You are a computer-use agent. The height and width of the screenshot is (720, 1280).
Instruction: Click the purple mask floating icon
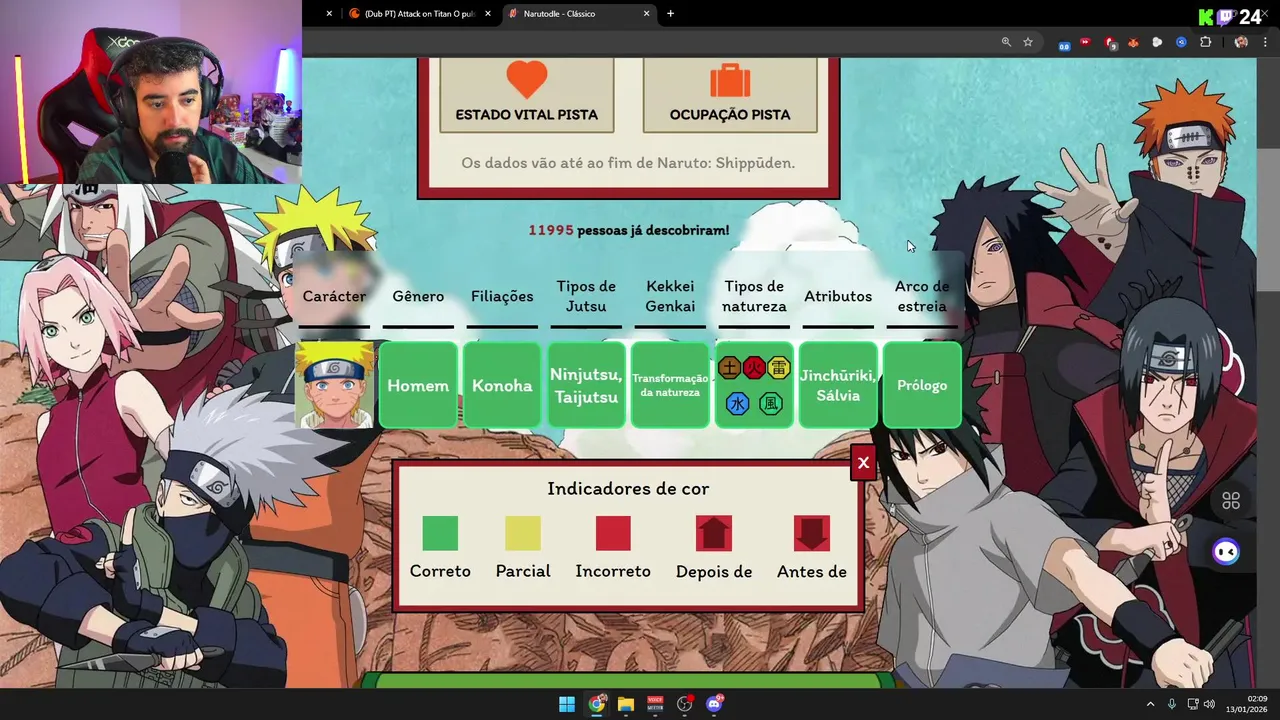pyautogui.click(x=1226, y=551)
